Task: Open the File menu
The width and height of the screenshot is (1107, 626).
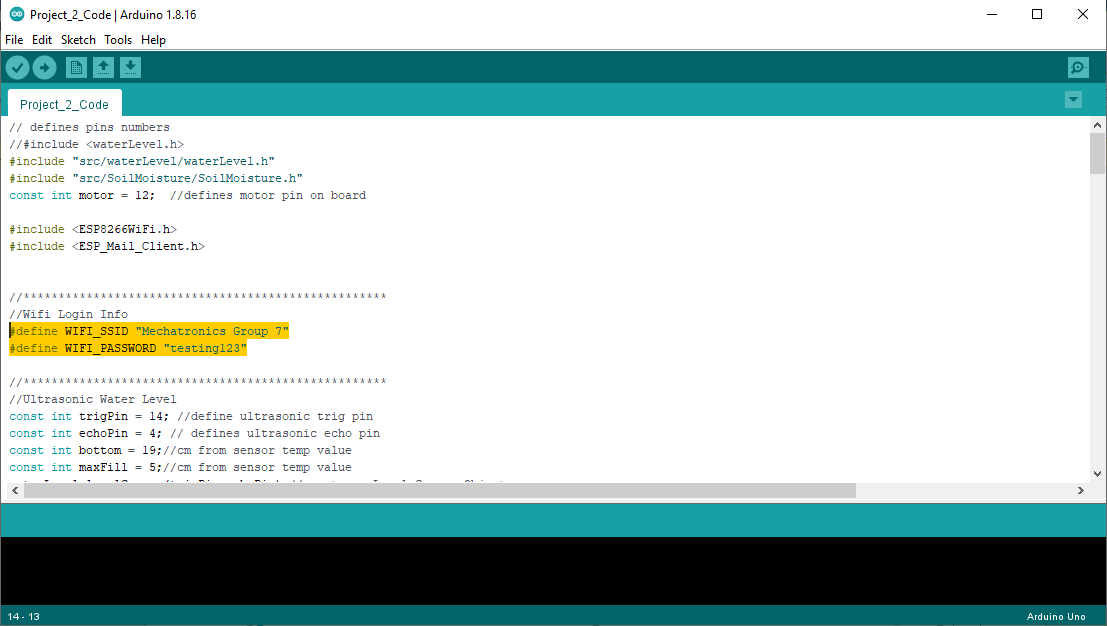Action: [x=14, y=40]
